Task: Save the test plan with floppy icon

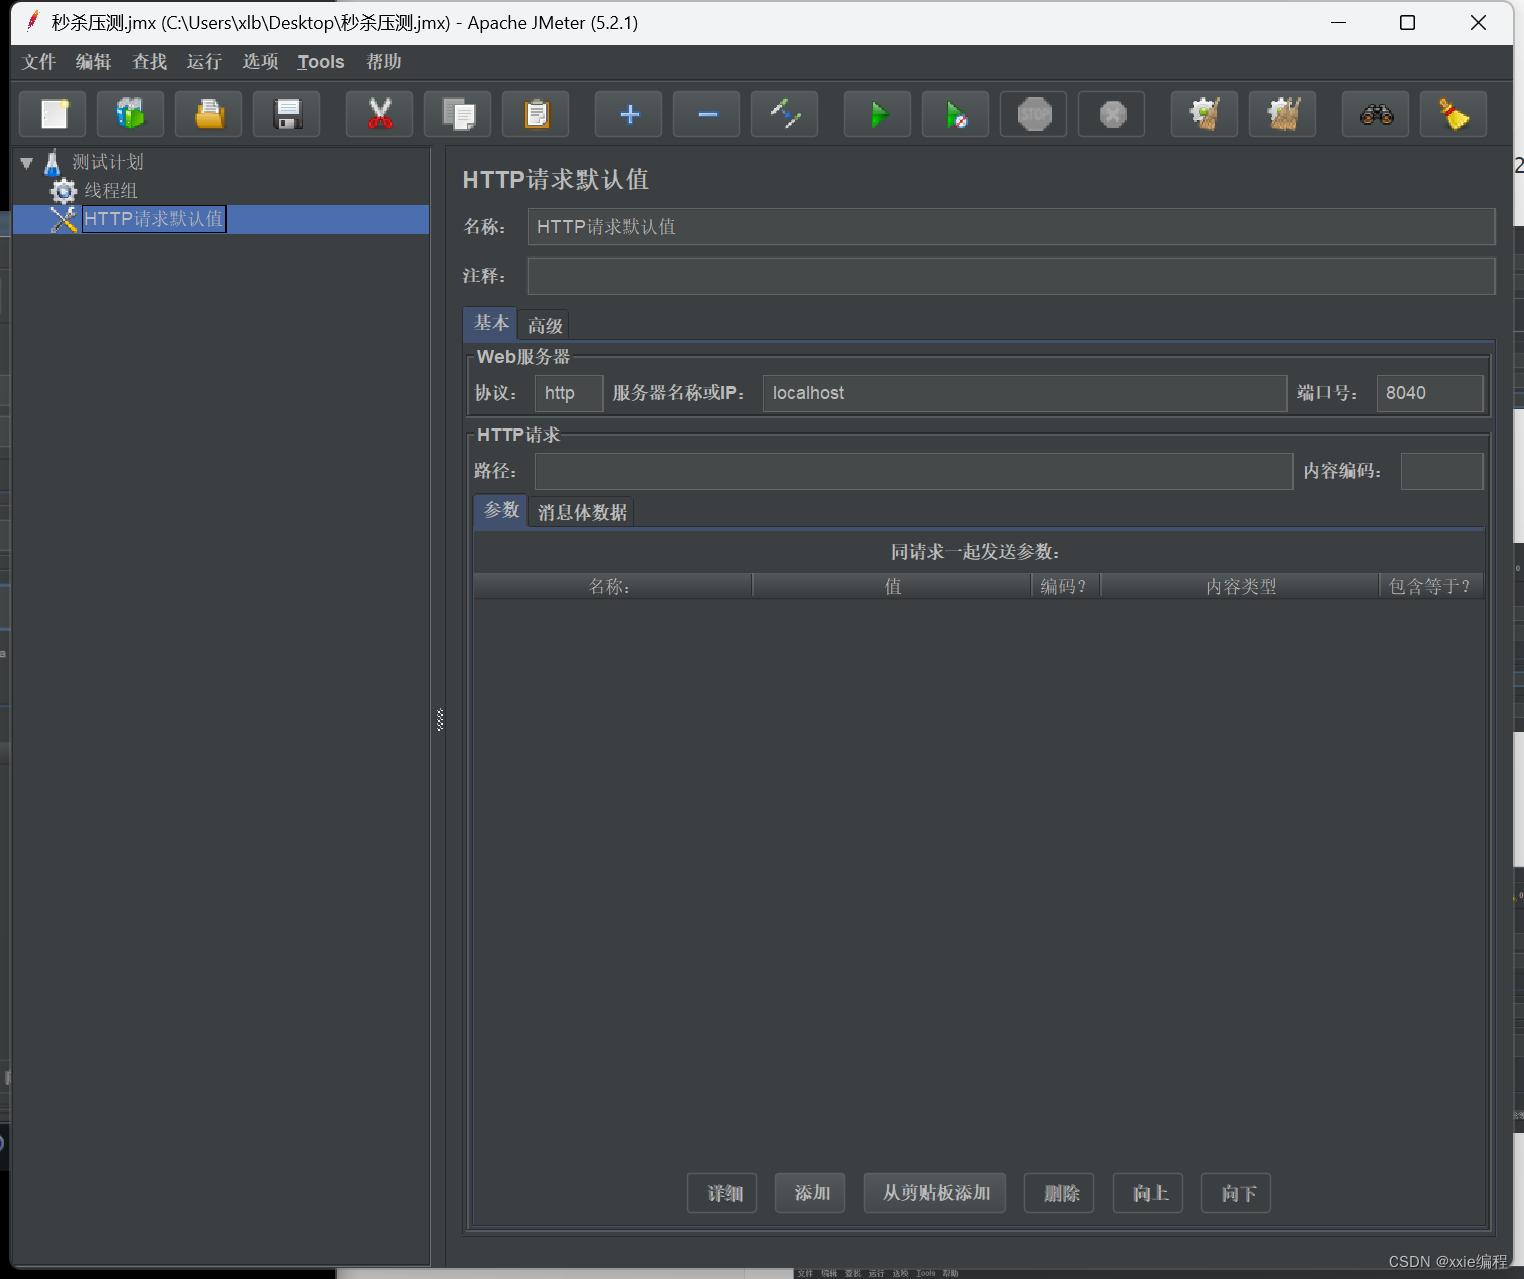Action: (x=287, y=114)
